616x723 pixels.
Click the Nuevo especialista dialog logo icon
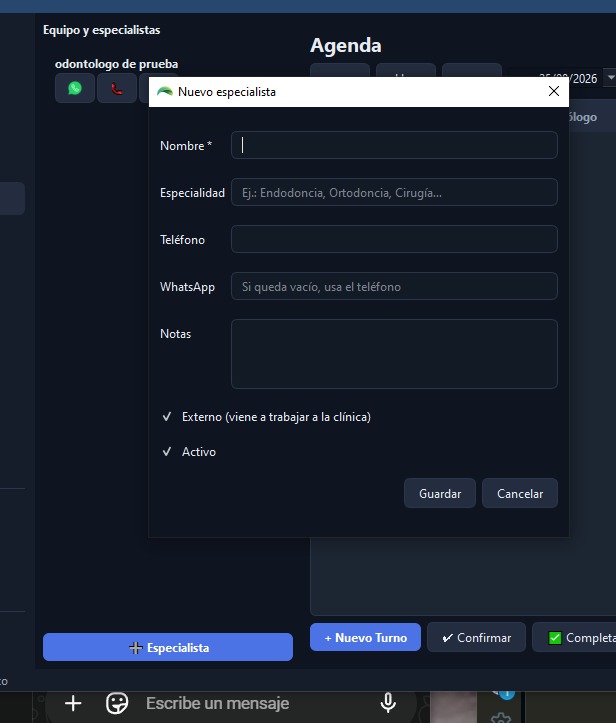(x=165, y=92)
